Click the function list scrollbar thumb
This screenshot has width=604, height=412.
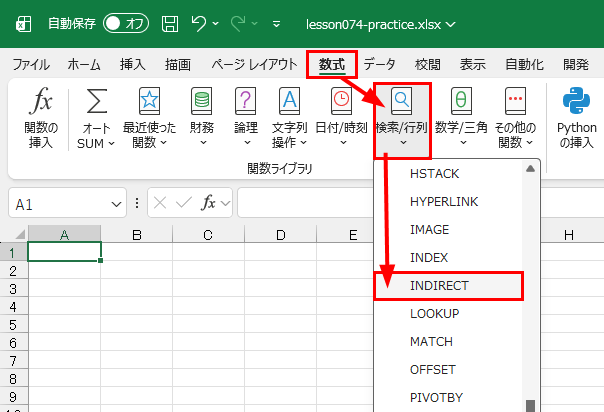point(530,406)
